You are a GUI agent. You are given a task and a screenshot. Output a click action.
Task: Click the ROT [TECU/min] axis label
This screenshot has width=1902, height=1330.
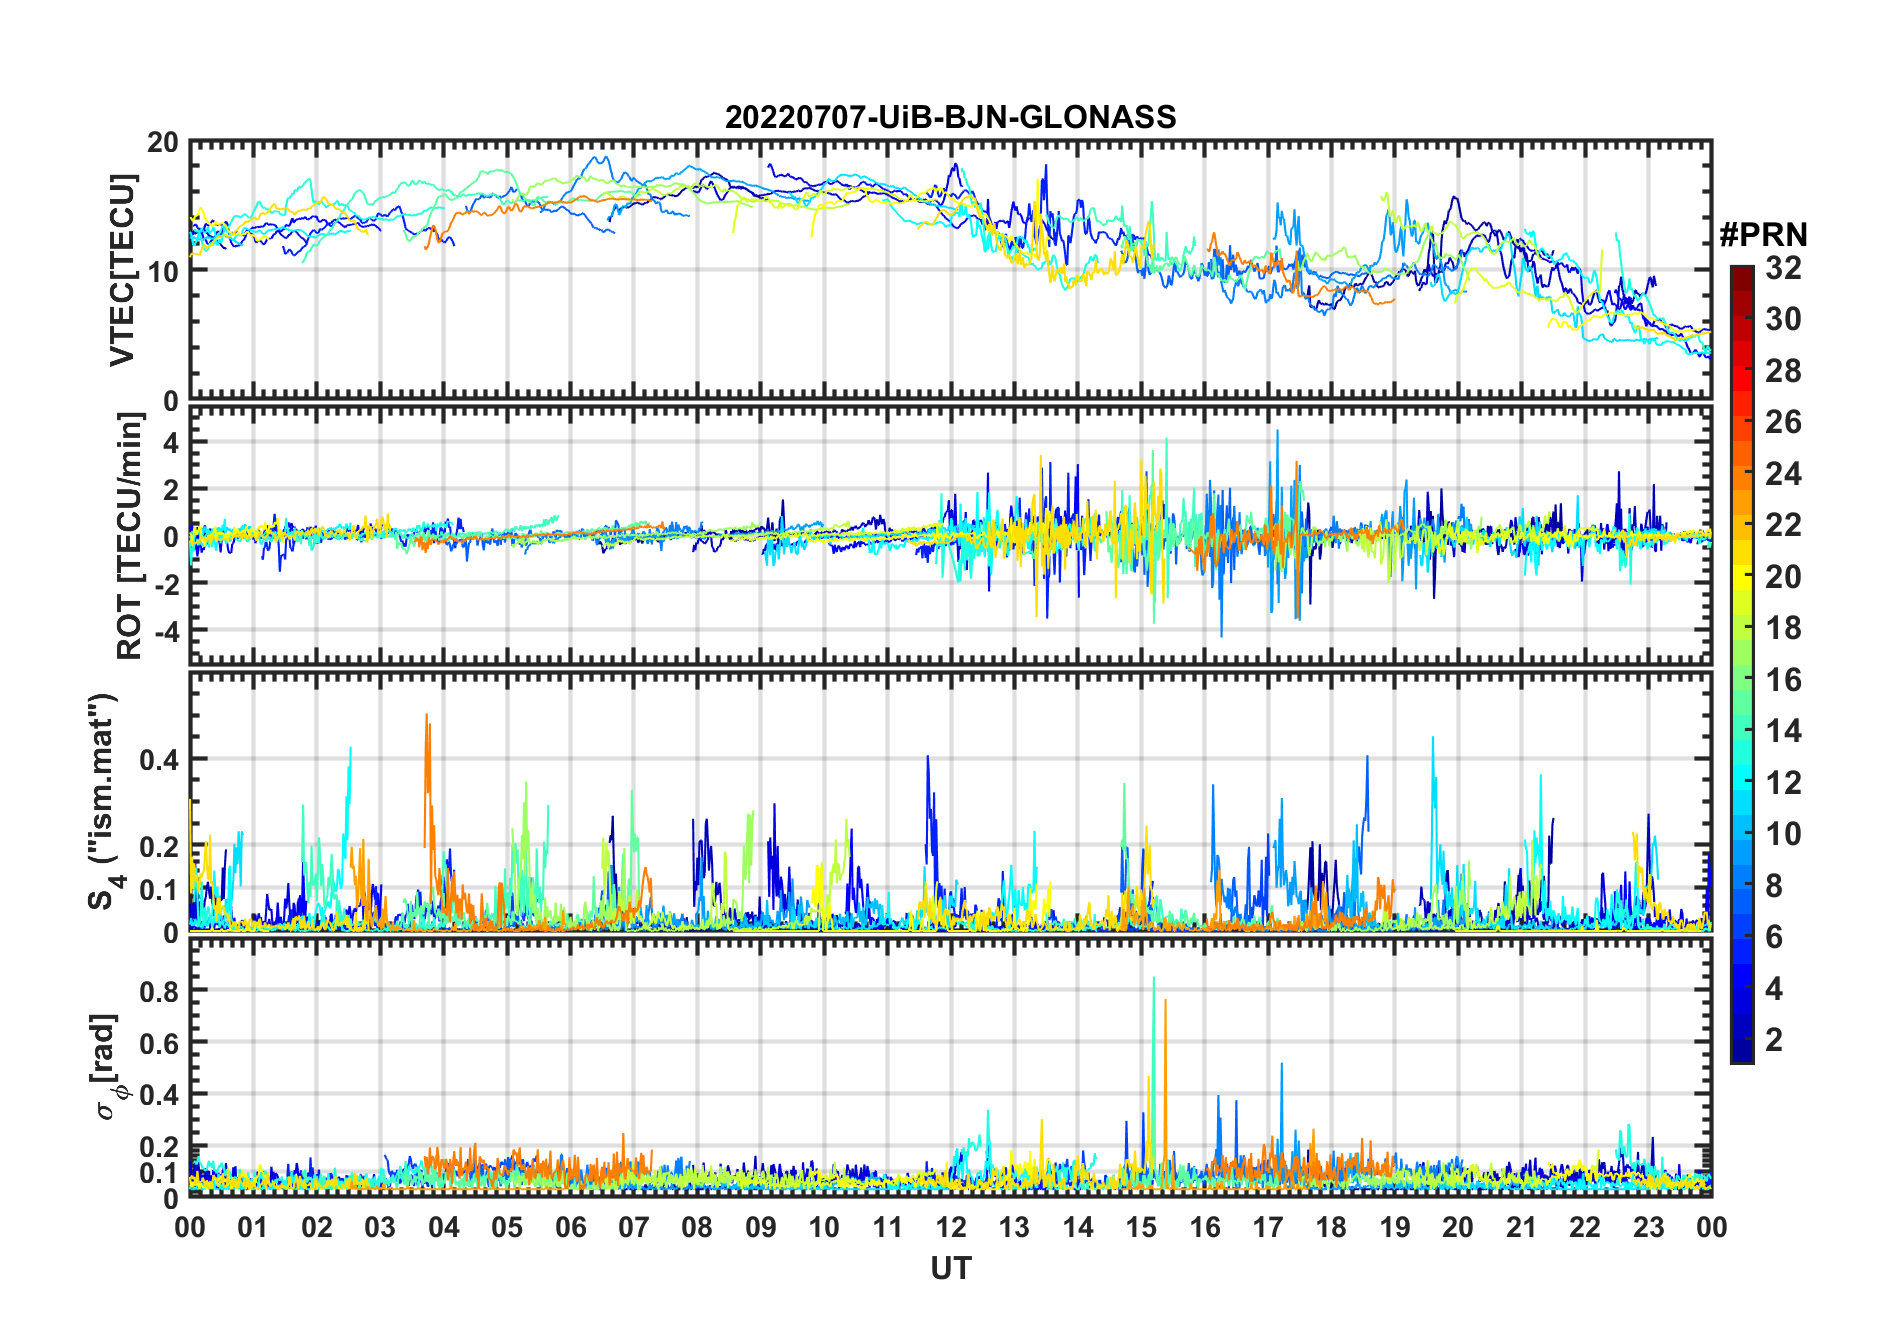click(x=130, y=535)
